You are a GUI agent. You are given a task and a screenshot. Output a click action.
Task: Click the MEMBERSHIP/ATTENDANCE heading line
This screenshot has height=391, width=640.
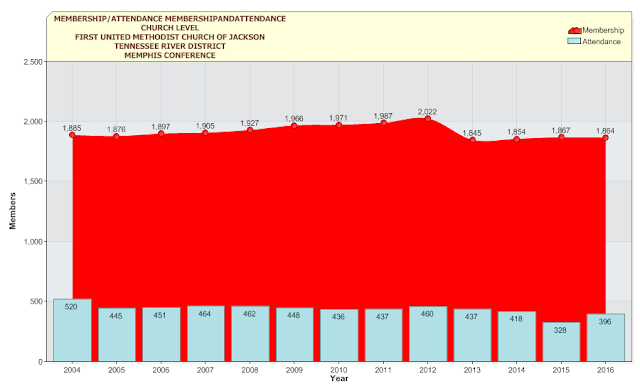coord(170,18)
